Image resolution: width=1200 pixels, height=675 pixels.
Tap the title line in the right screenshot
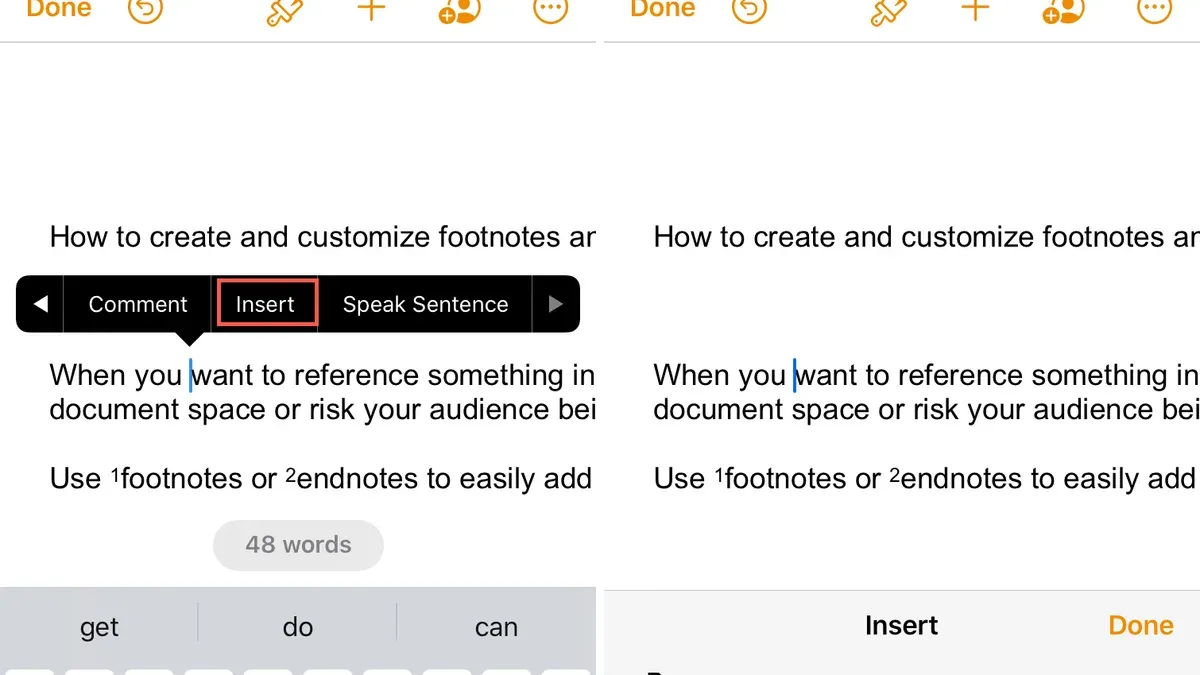coord(927,237)
